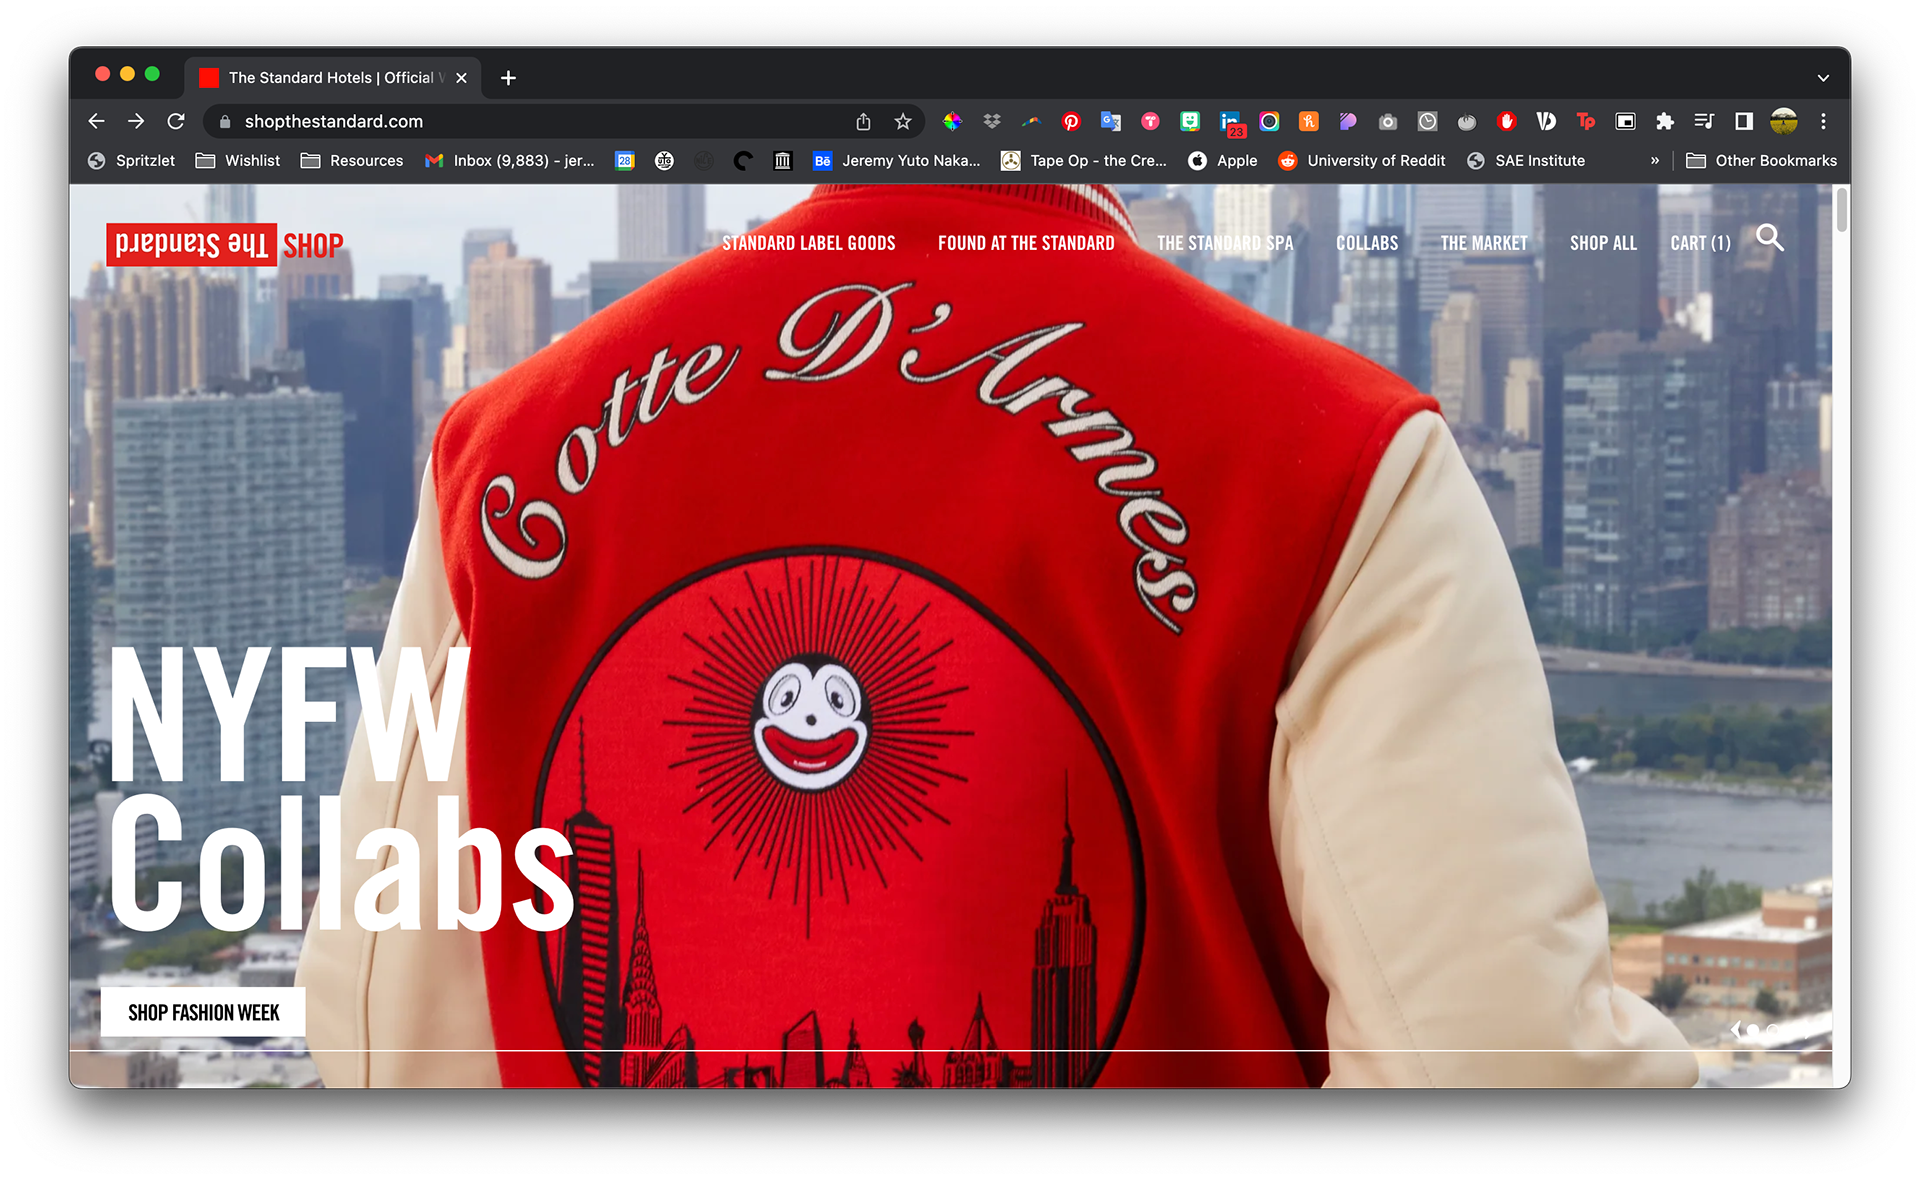Image resolution: width=1920 pixels, height=1180 pixels.
Task: Click the page share icon in address bar
Action: click(x=863, y=122)
